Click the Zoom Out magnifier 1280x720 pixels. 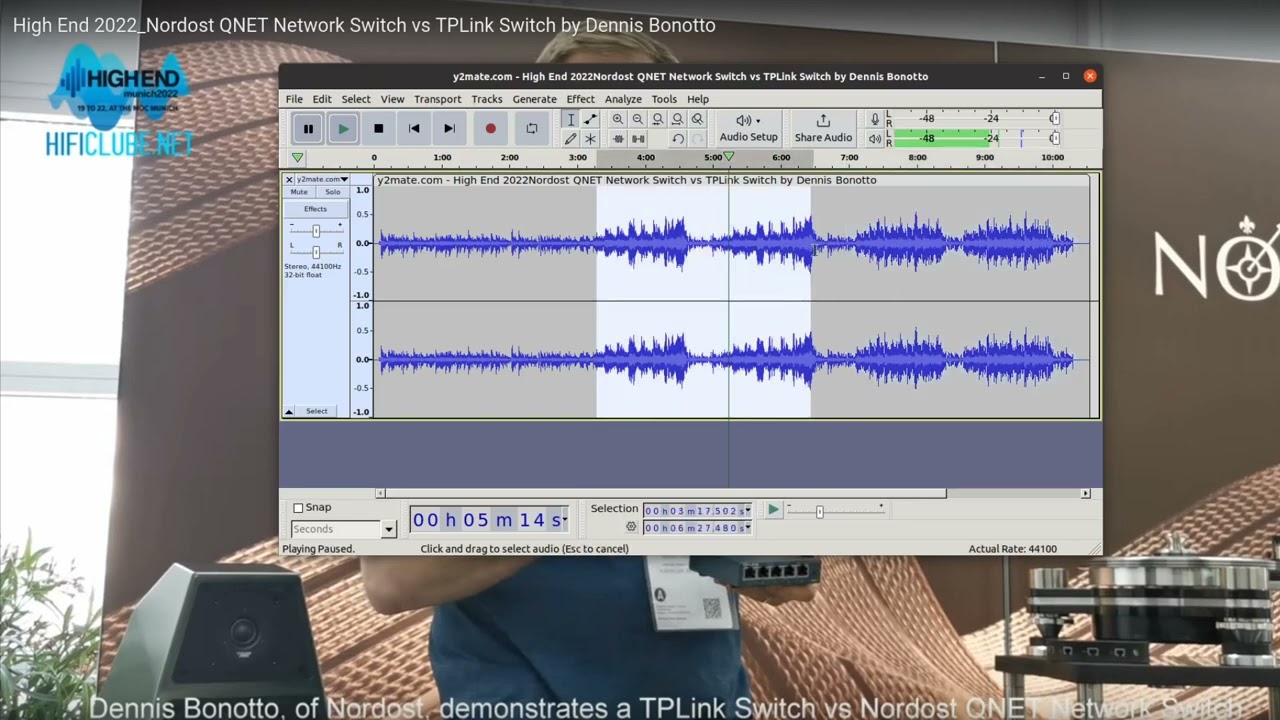638,120
